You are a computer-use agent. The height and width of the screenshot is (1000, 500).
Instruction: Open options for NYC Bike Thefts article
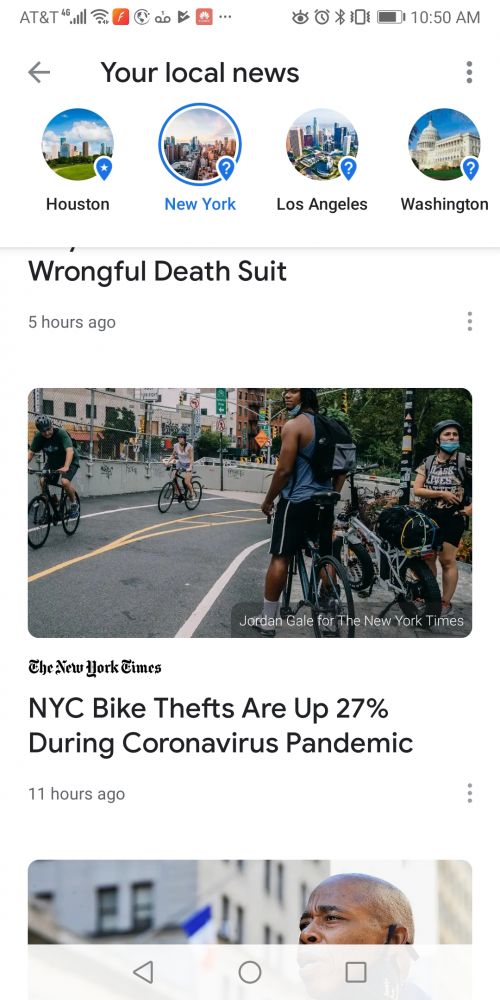click(469, 793)
